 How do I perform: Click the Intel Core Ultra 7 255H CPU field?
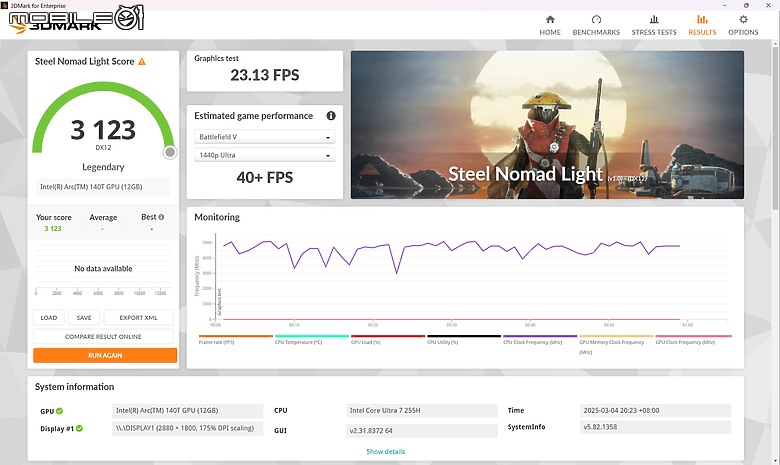422,410
